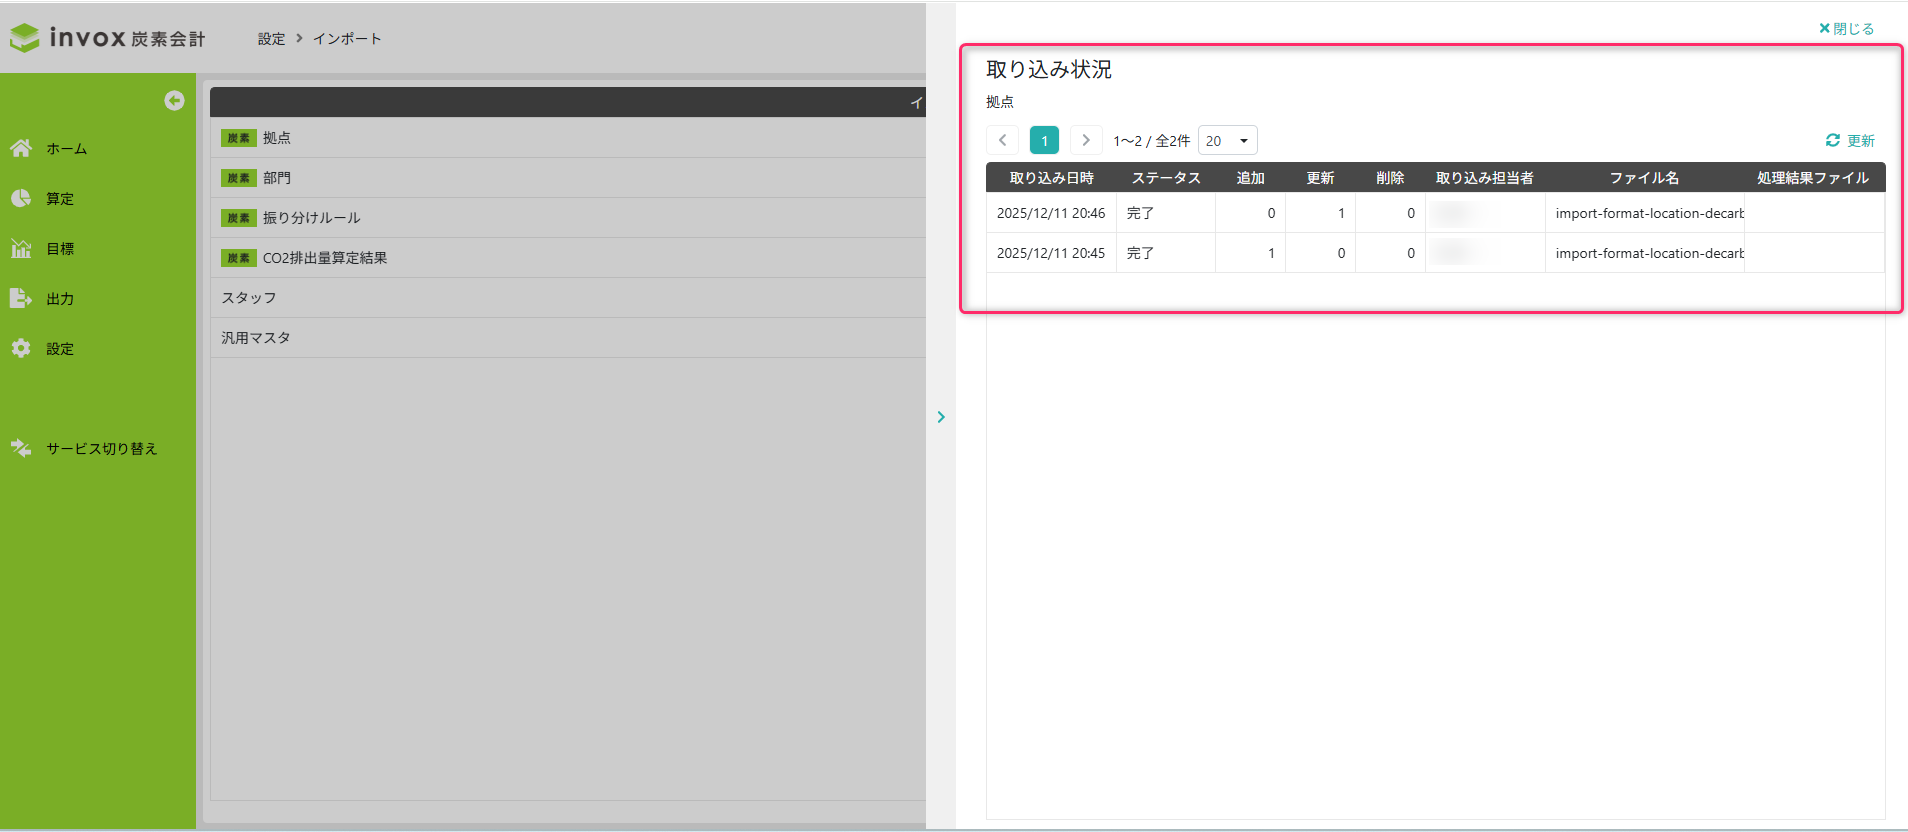Open the 設定 gear icon
Viewport: 1908px width, 832px height.
pyautogui.click(x=21, y=348)
